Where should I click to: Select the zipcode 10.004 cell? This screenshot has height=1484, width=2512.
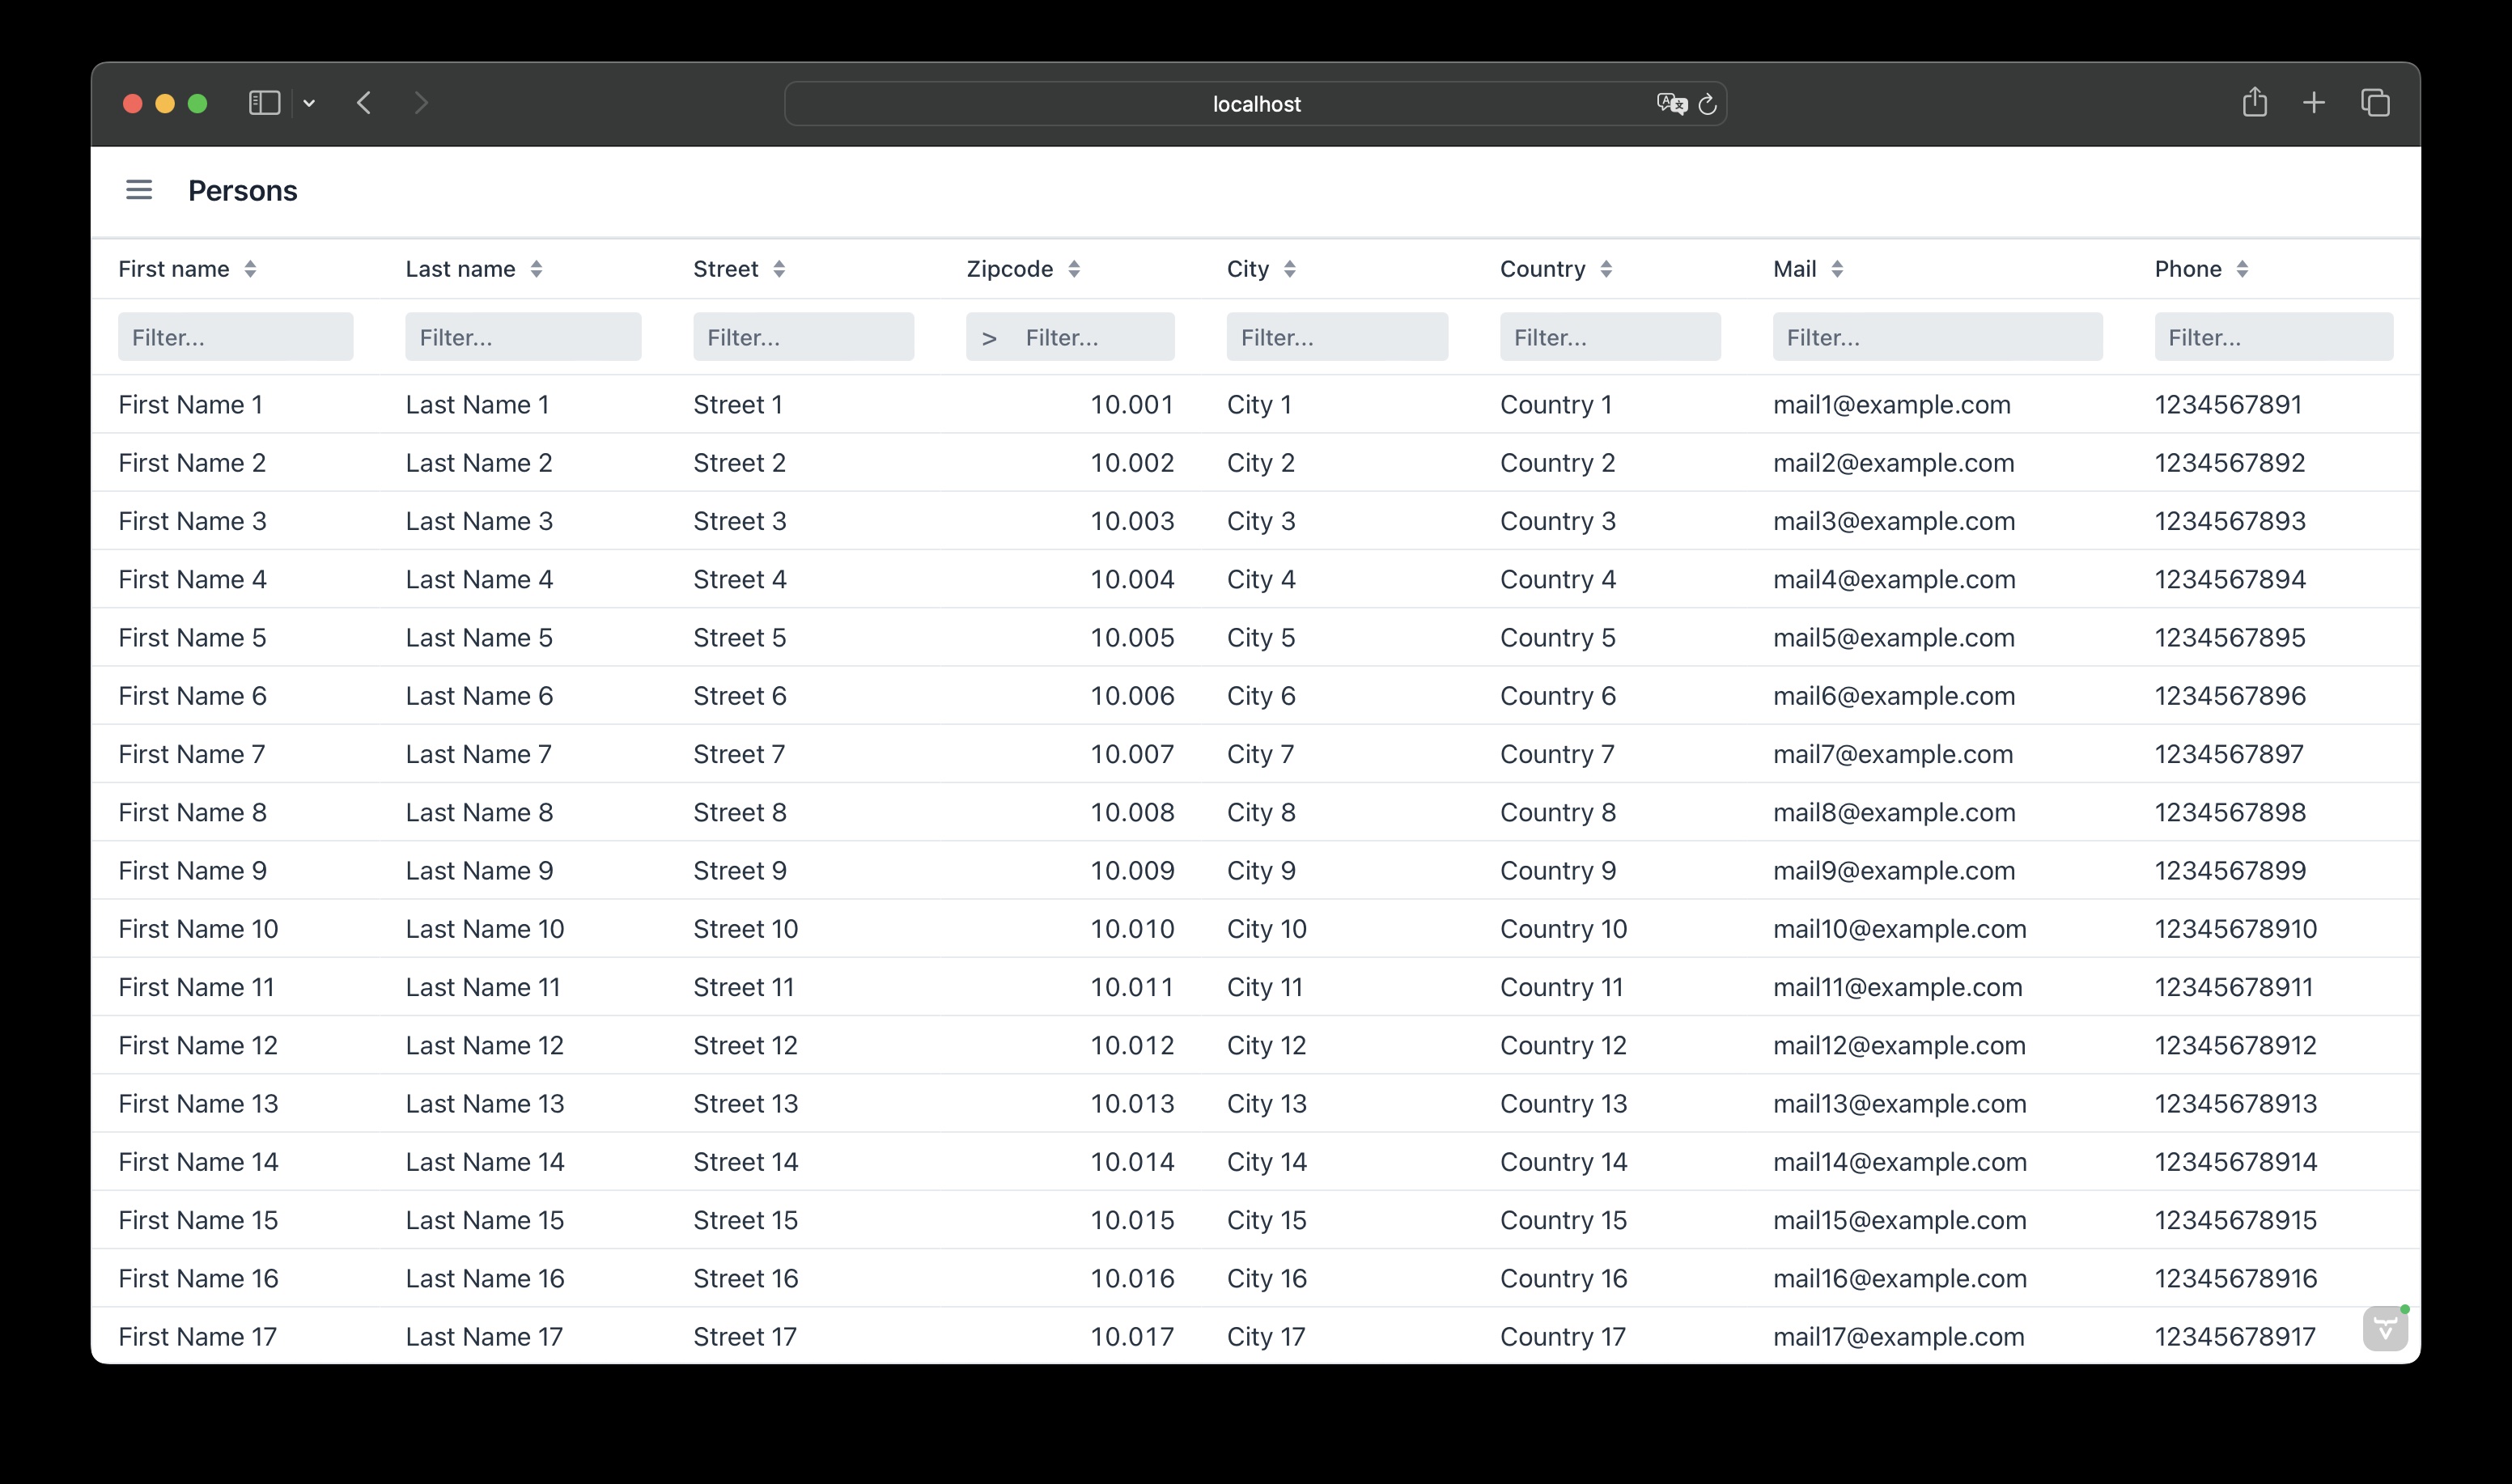click(1132, 579)
